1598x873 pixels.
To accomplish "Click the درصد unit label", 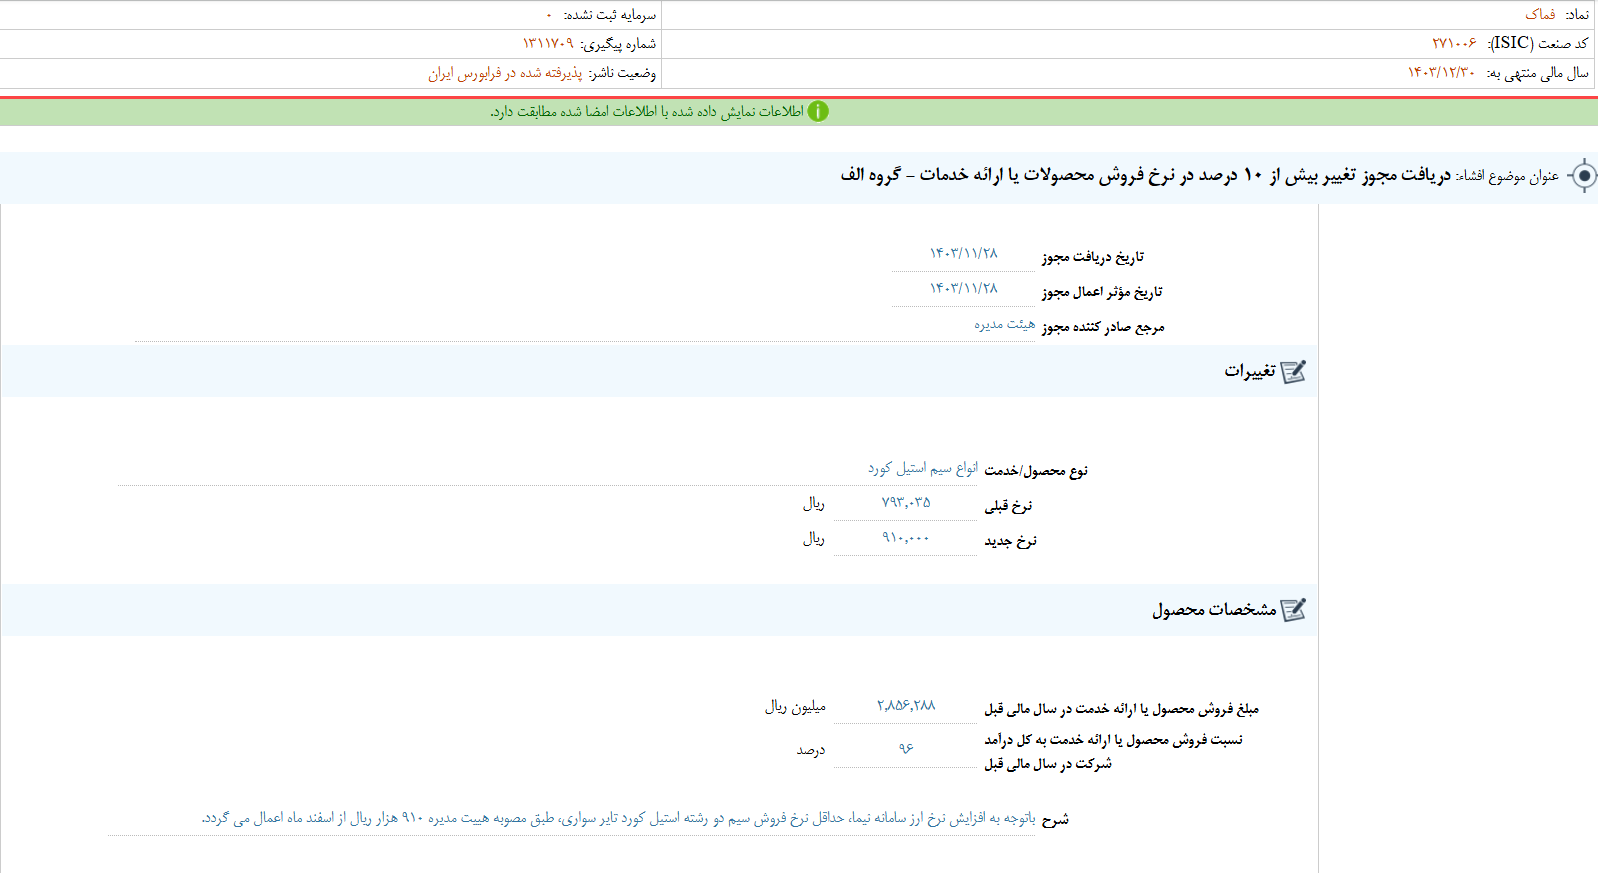I will pos(810,750).
